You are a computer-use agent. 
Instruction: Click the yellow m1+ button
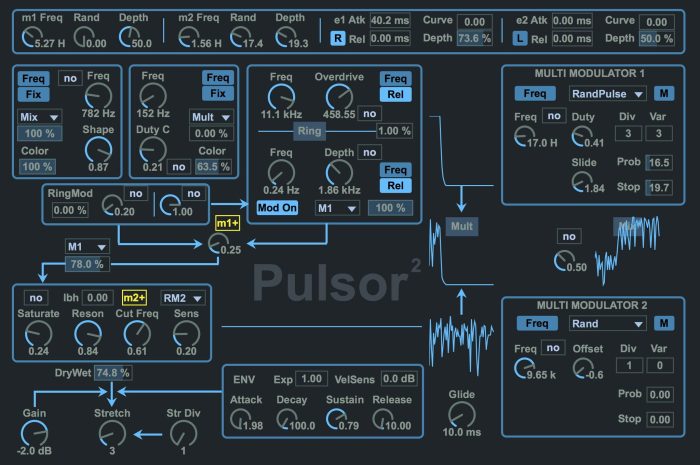click(227, 223)
